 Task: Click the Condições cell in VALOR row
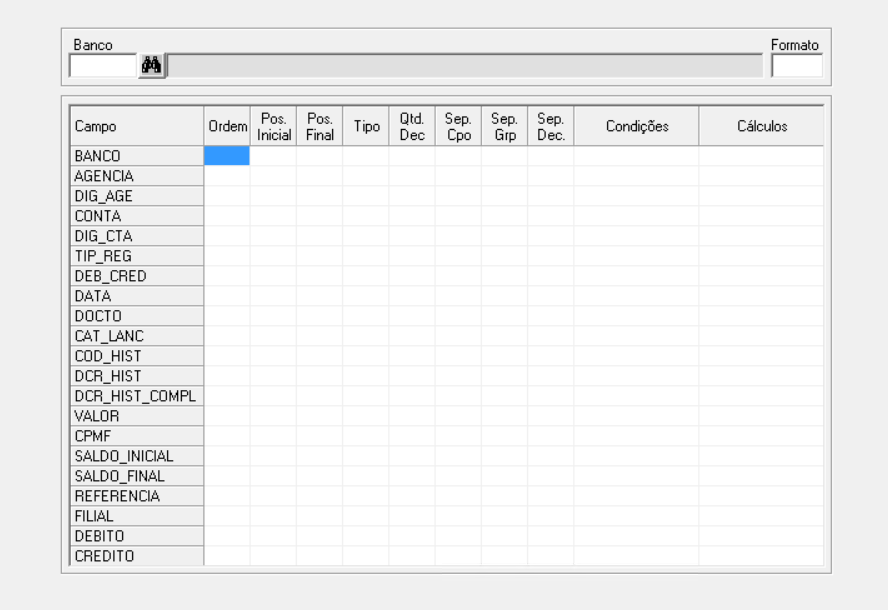pyautogui.click(x=637, y=416)
